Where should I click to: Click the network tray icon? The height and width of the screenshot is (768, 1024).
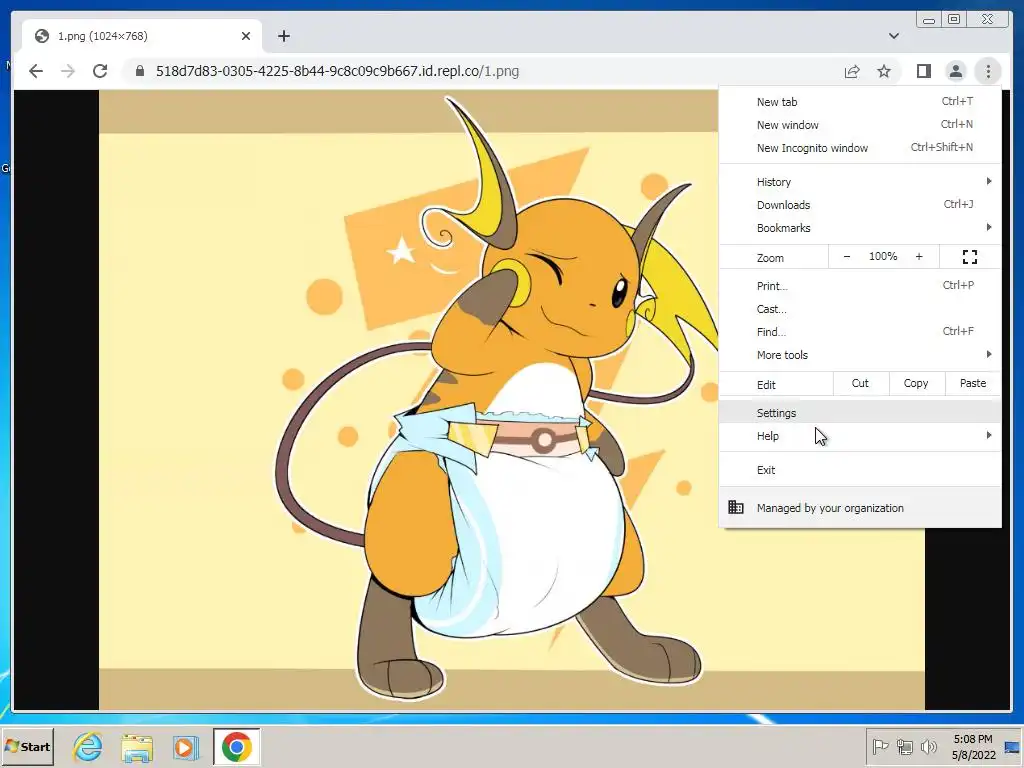(904, 746)
